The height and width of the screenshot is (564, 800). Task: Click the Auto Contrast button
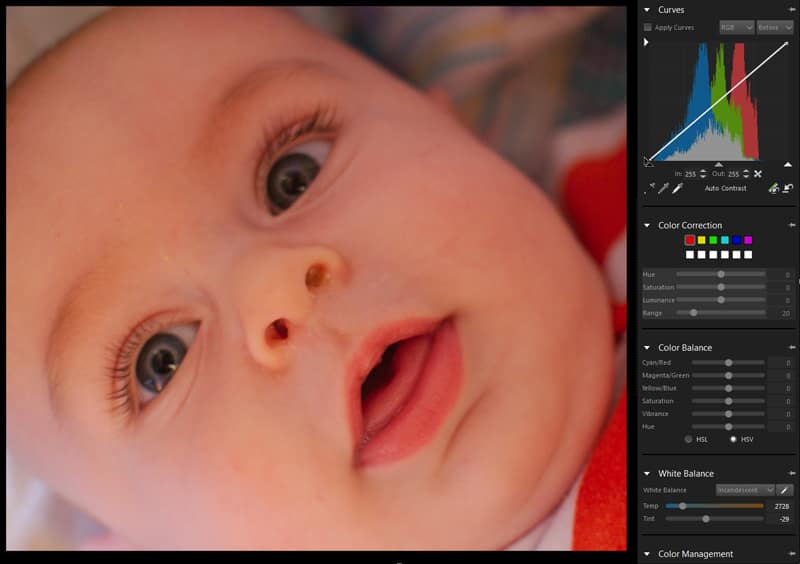[725, 188]
